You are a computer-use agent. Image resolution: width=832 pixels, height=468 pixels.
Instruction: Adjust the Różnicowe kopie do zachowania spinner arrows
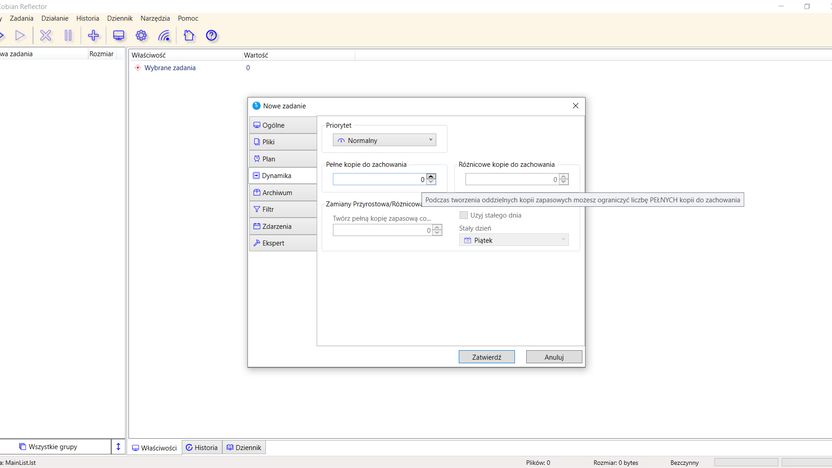tap(564, 179)
